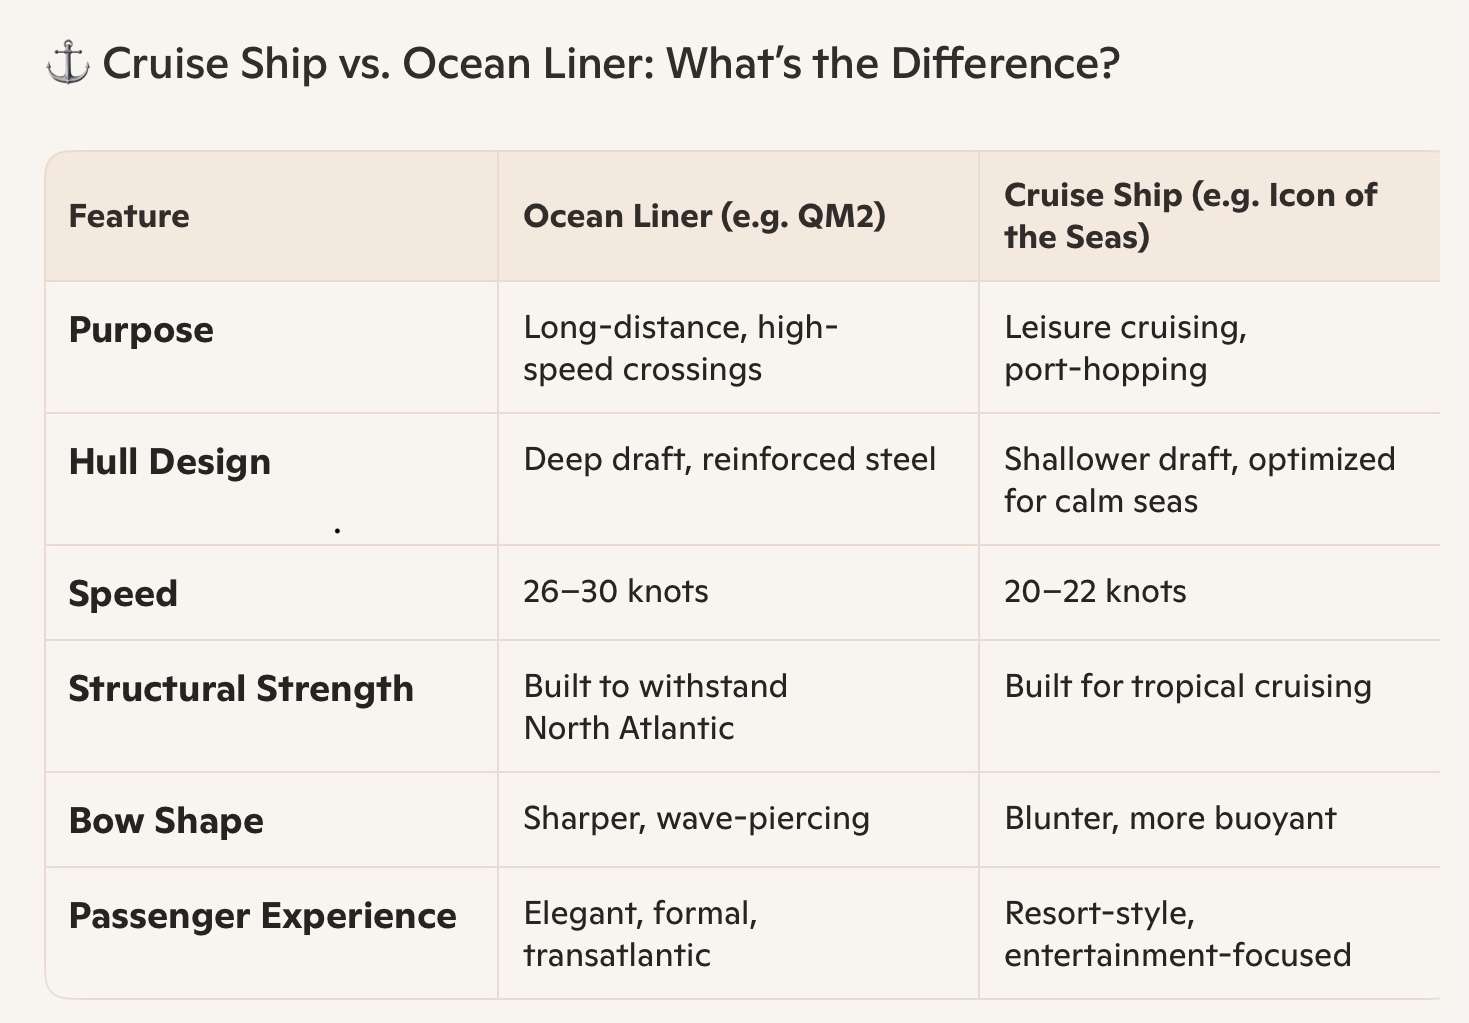Select the "Feature" column header
This screenshot has height=1023, width=1469.
tap(129, 216)
